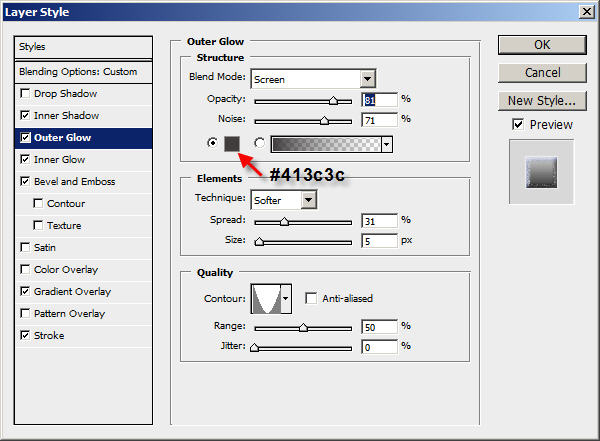The width and height of the screenshot is (600, 441).
Task: Click the Cancel button
Action: (542, 73)
